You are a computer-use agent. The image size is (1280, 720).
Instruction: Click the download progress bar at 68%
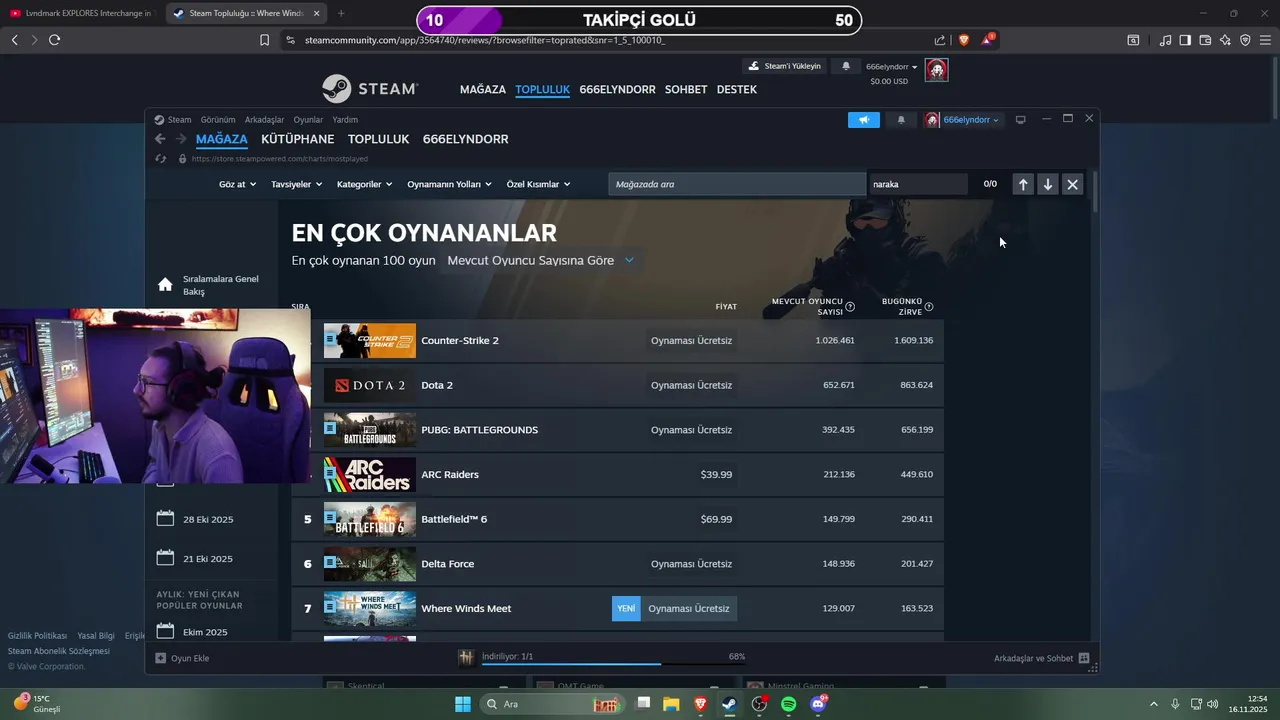(x=613, y=663)
